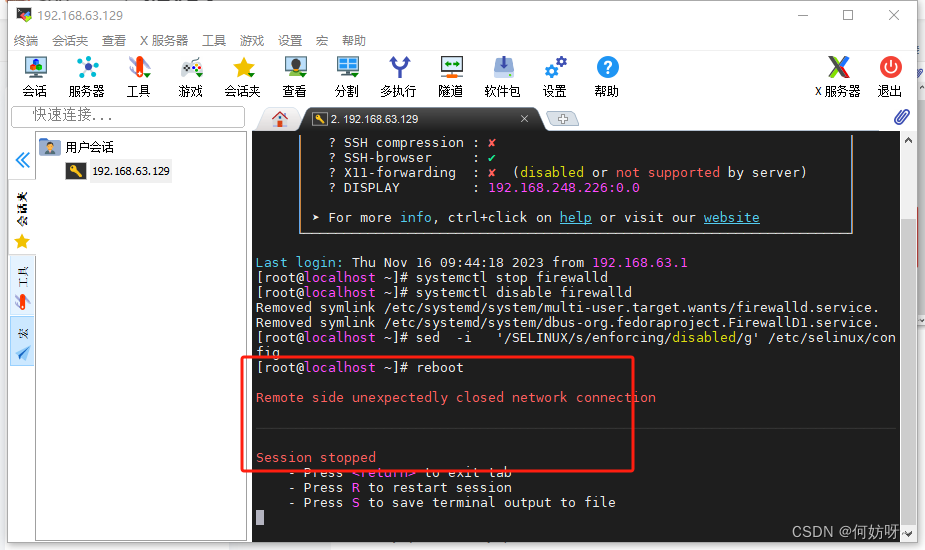This screenshot has height=550, width=925.
Task: Click the 'Session stopped' text
Action: point(316,457)
